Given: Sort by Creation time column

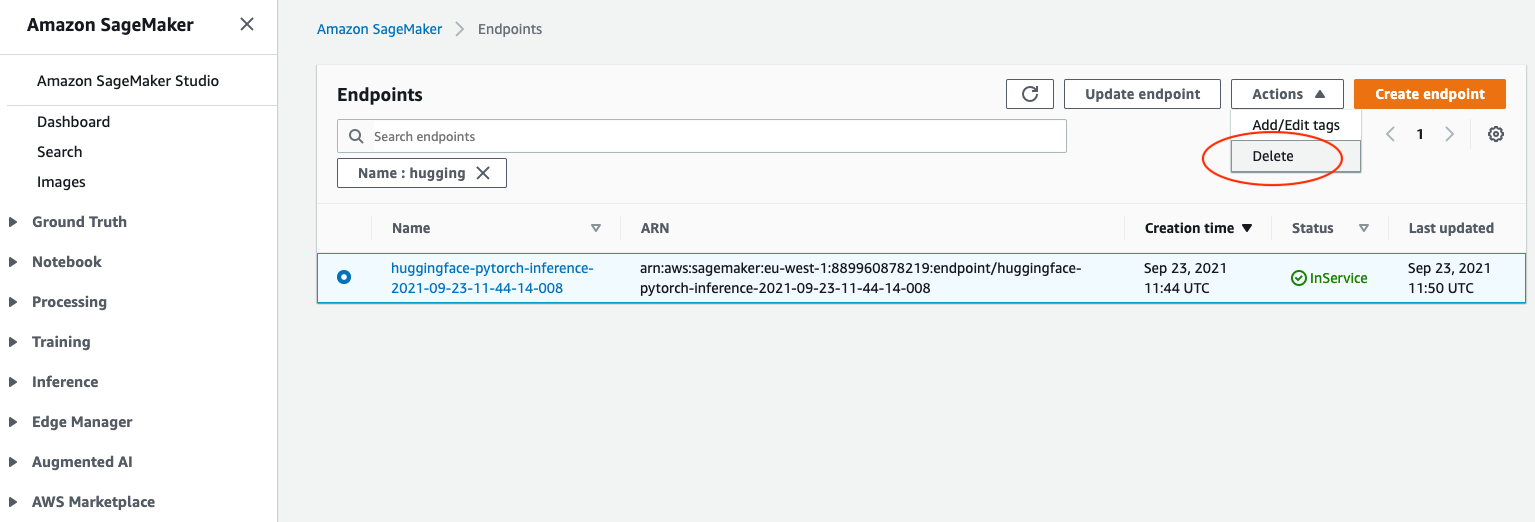Looking at the screenshot, I should tap(1198, 228).
